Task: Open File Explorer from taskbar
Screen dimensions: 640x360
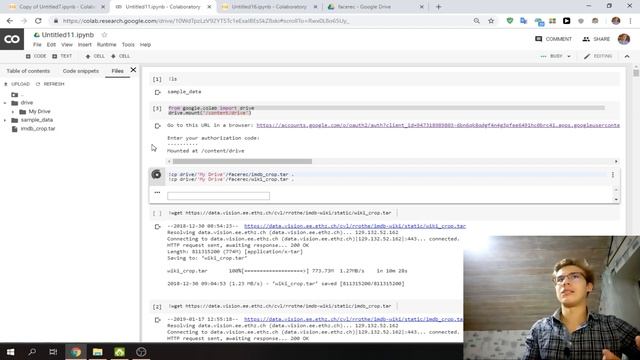Action: pyautogui.click(x=98, y=351)
